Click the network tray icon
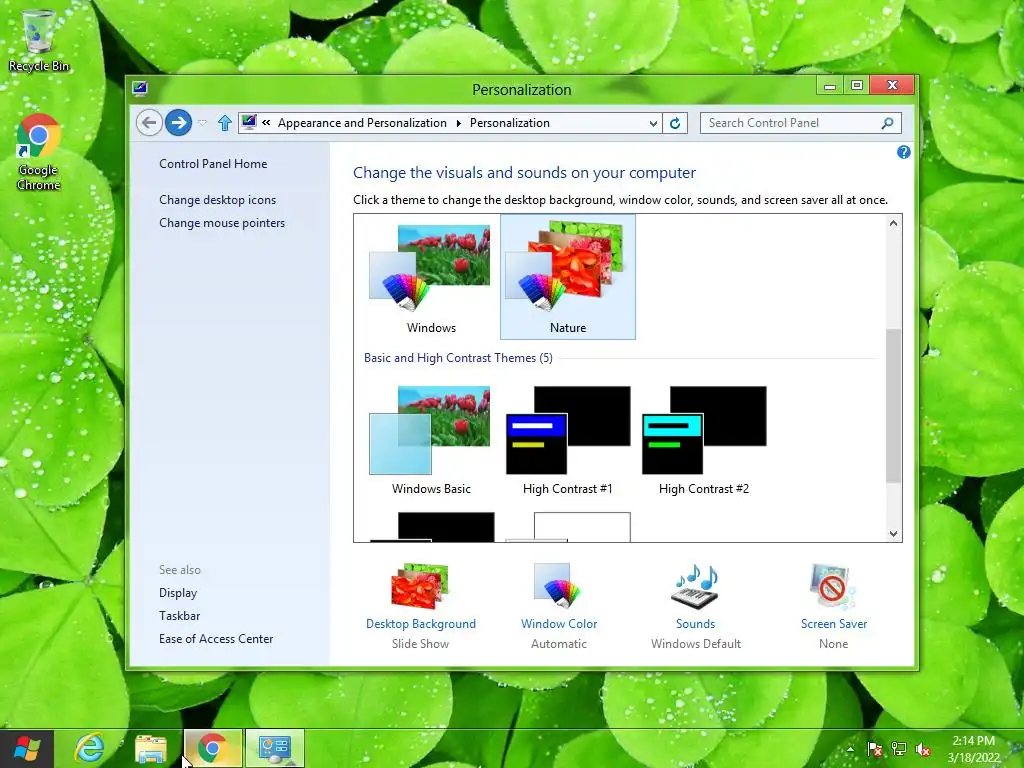Screen dimensions: 1024x768 (x=899, y=749)
